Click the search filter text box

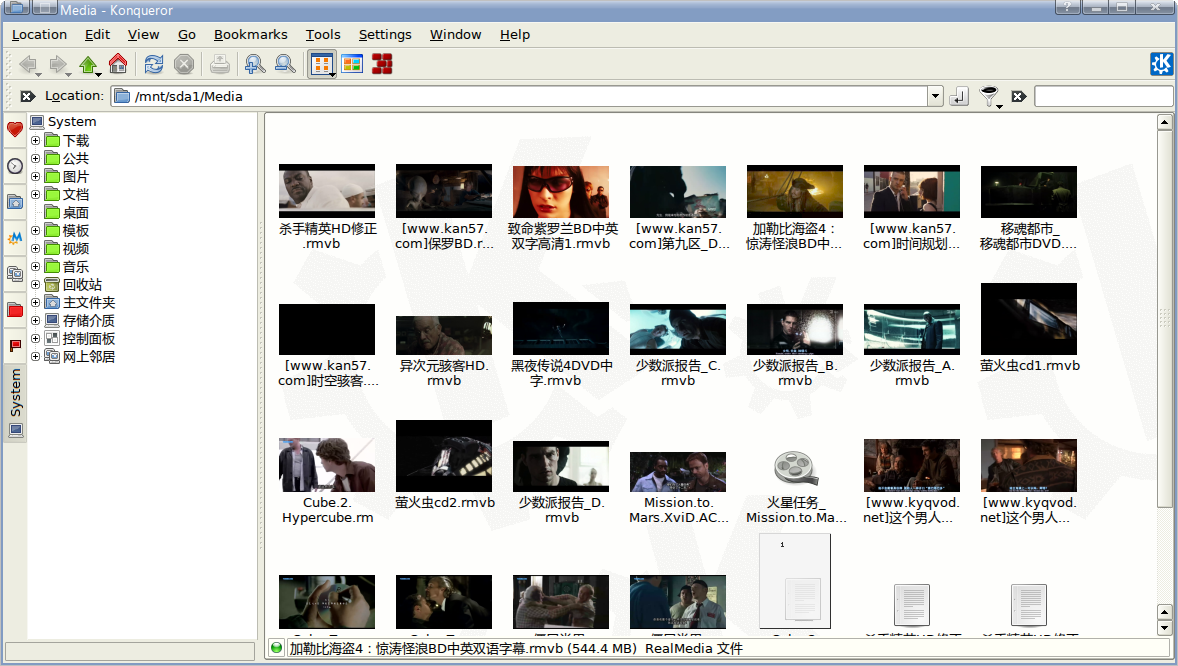[x=1103, y=96]
